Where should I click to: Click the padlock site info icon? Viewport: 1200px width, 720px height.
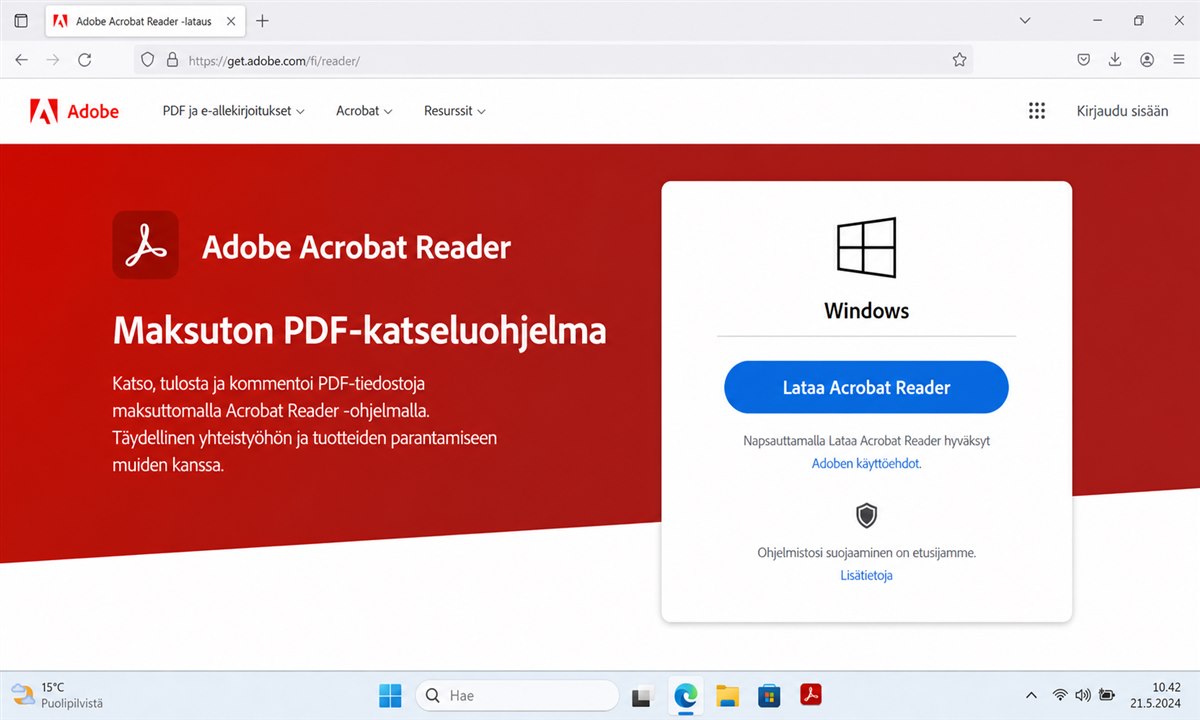pyautogui.click(x=172, y=60)
